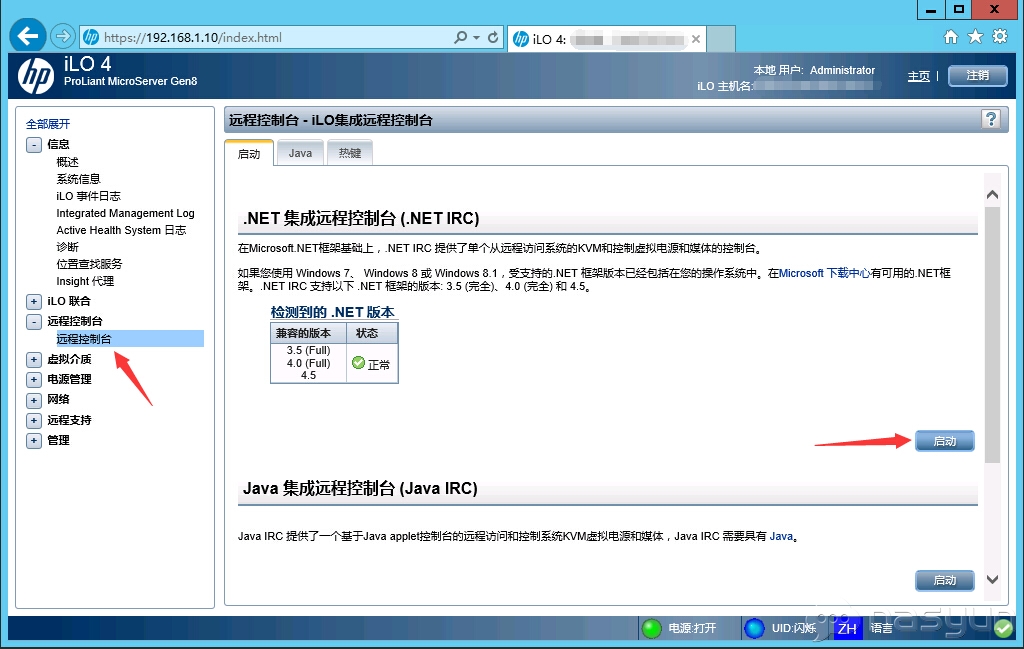This screenshot has width=1024, height=649.
Task: Expand the 远程支持 section
Action: tap(34, 420)
